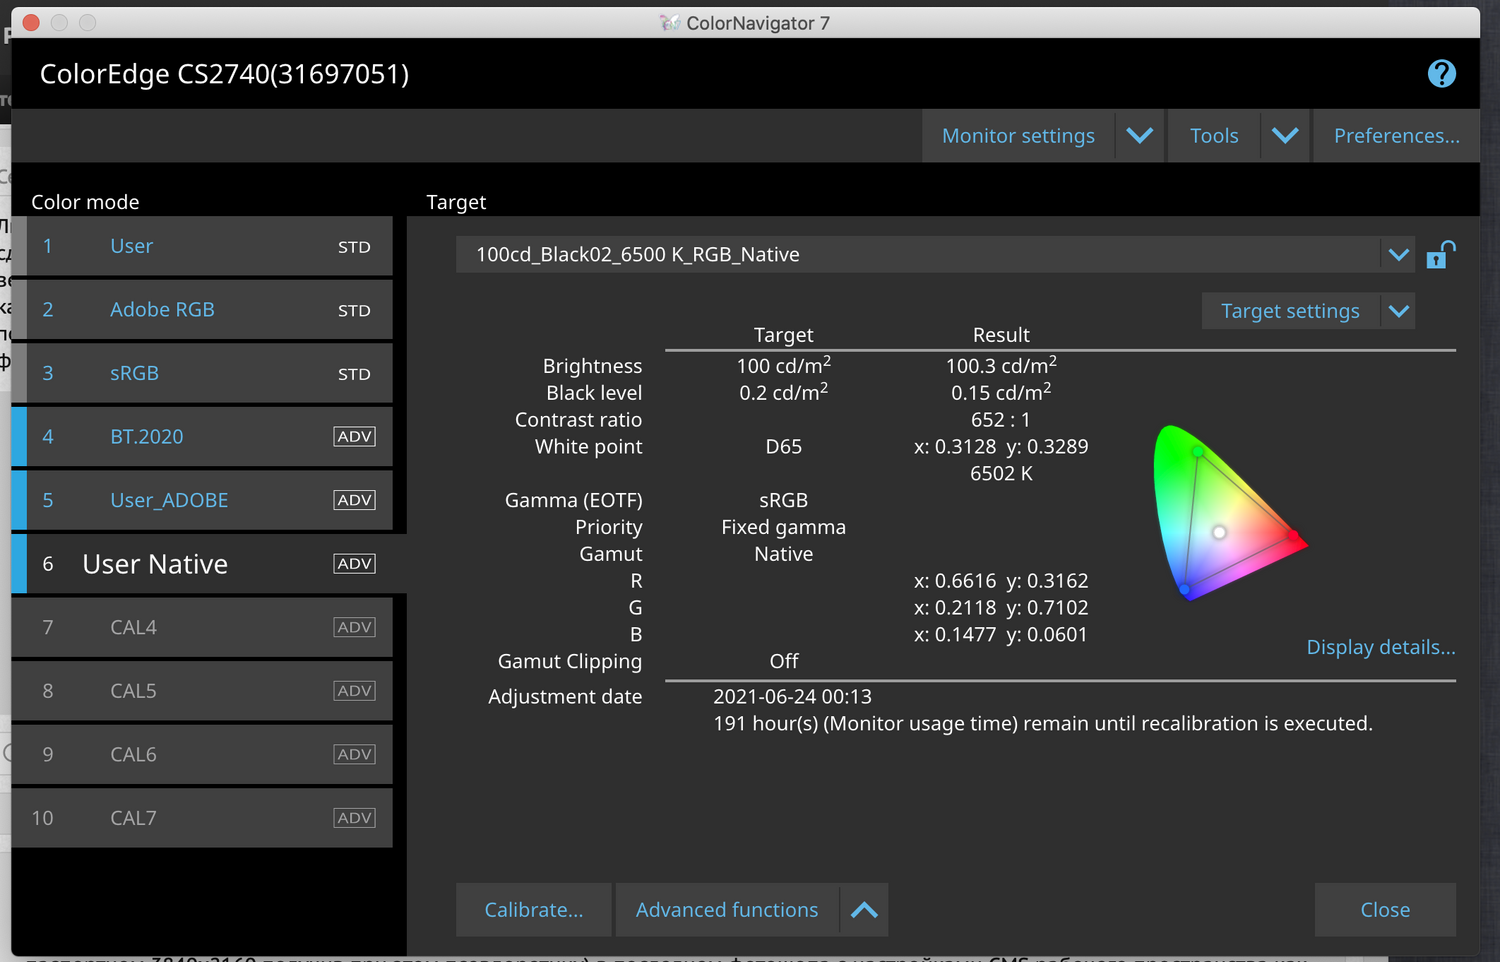Click the ADV badge on CAL4

pyautogui.click(x=355, y=627)
